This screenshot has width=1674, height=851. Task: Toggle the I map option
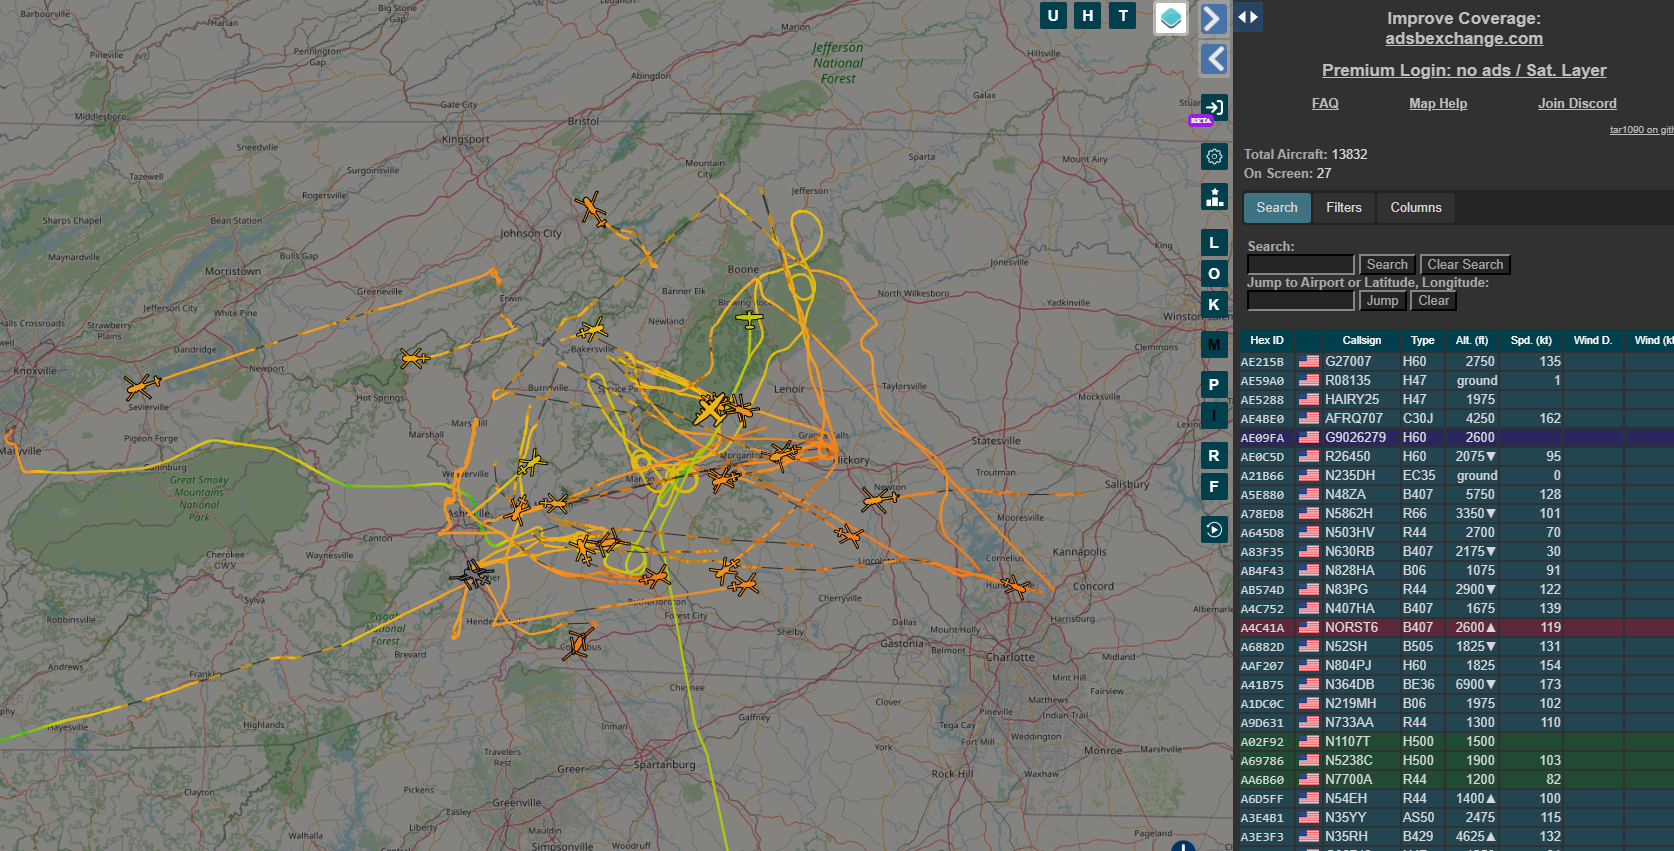click(x=1214, y=415)
